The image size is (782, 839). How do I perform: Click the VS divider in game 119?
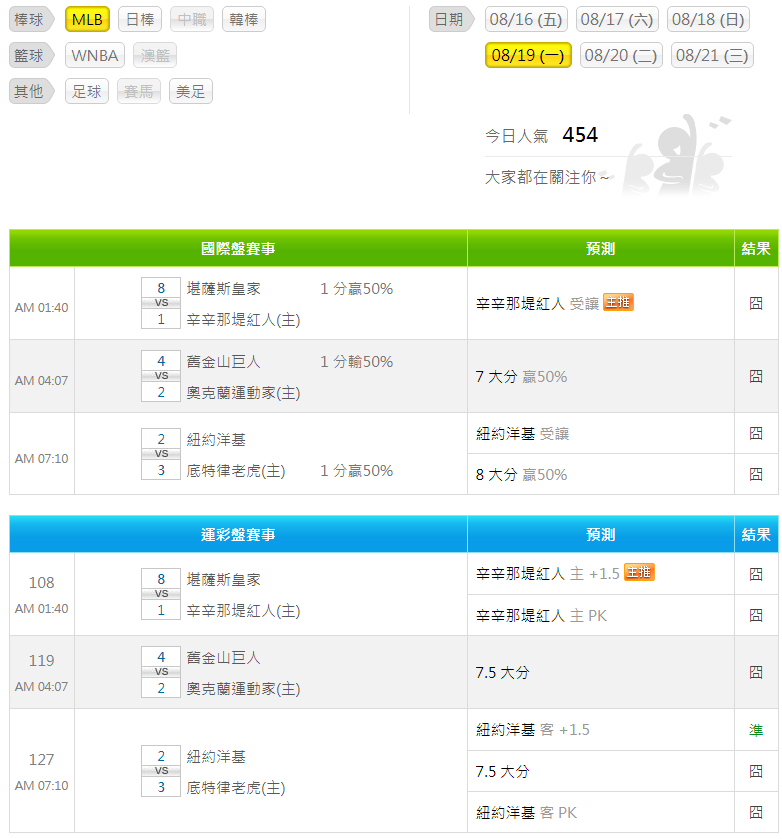point(161,672)
